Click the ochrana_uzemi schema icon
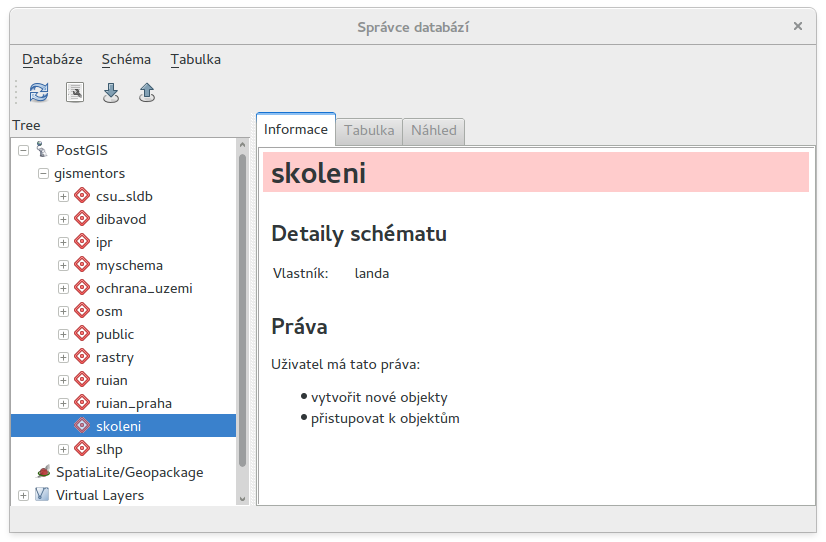 (x=82, y=288)
